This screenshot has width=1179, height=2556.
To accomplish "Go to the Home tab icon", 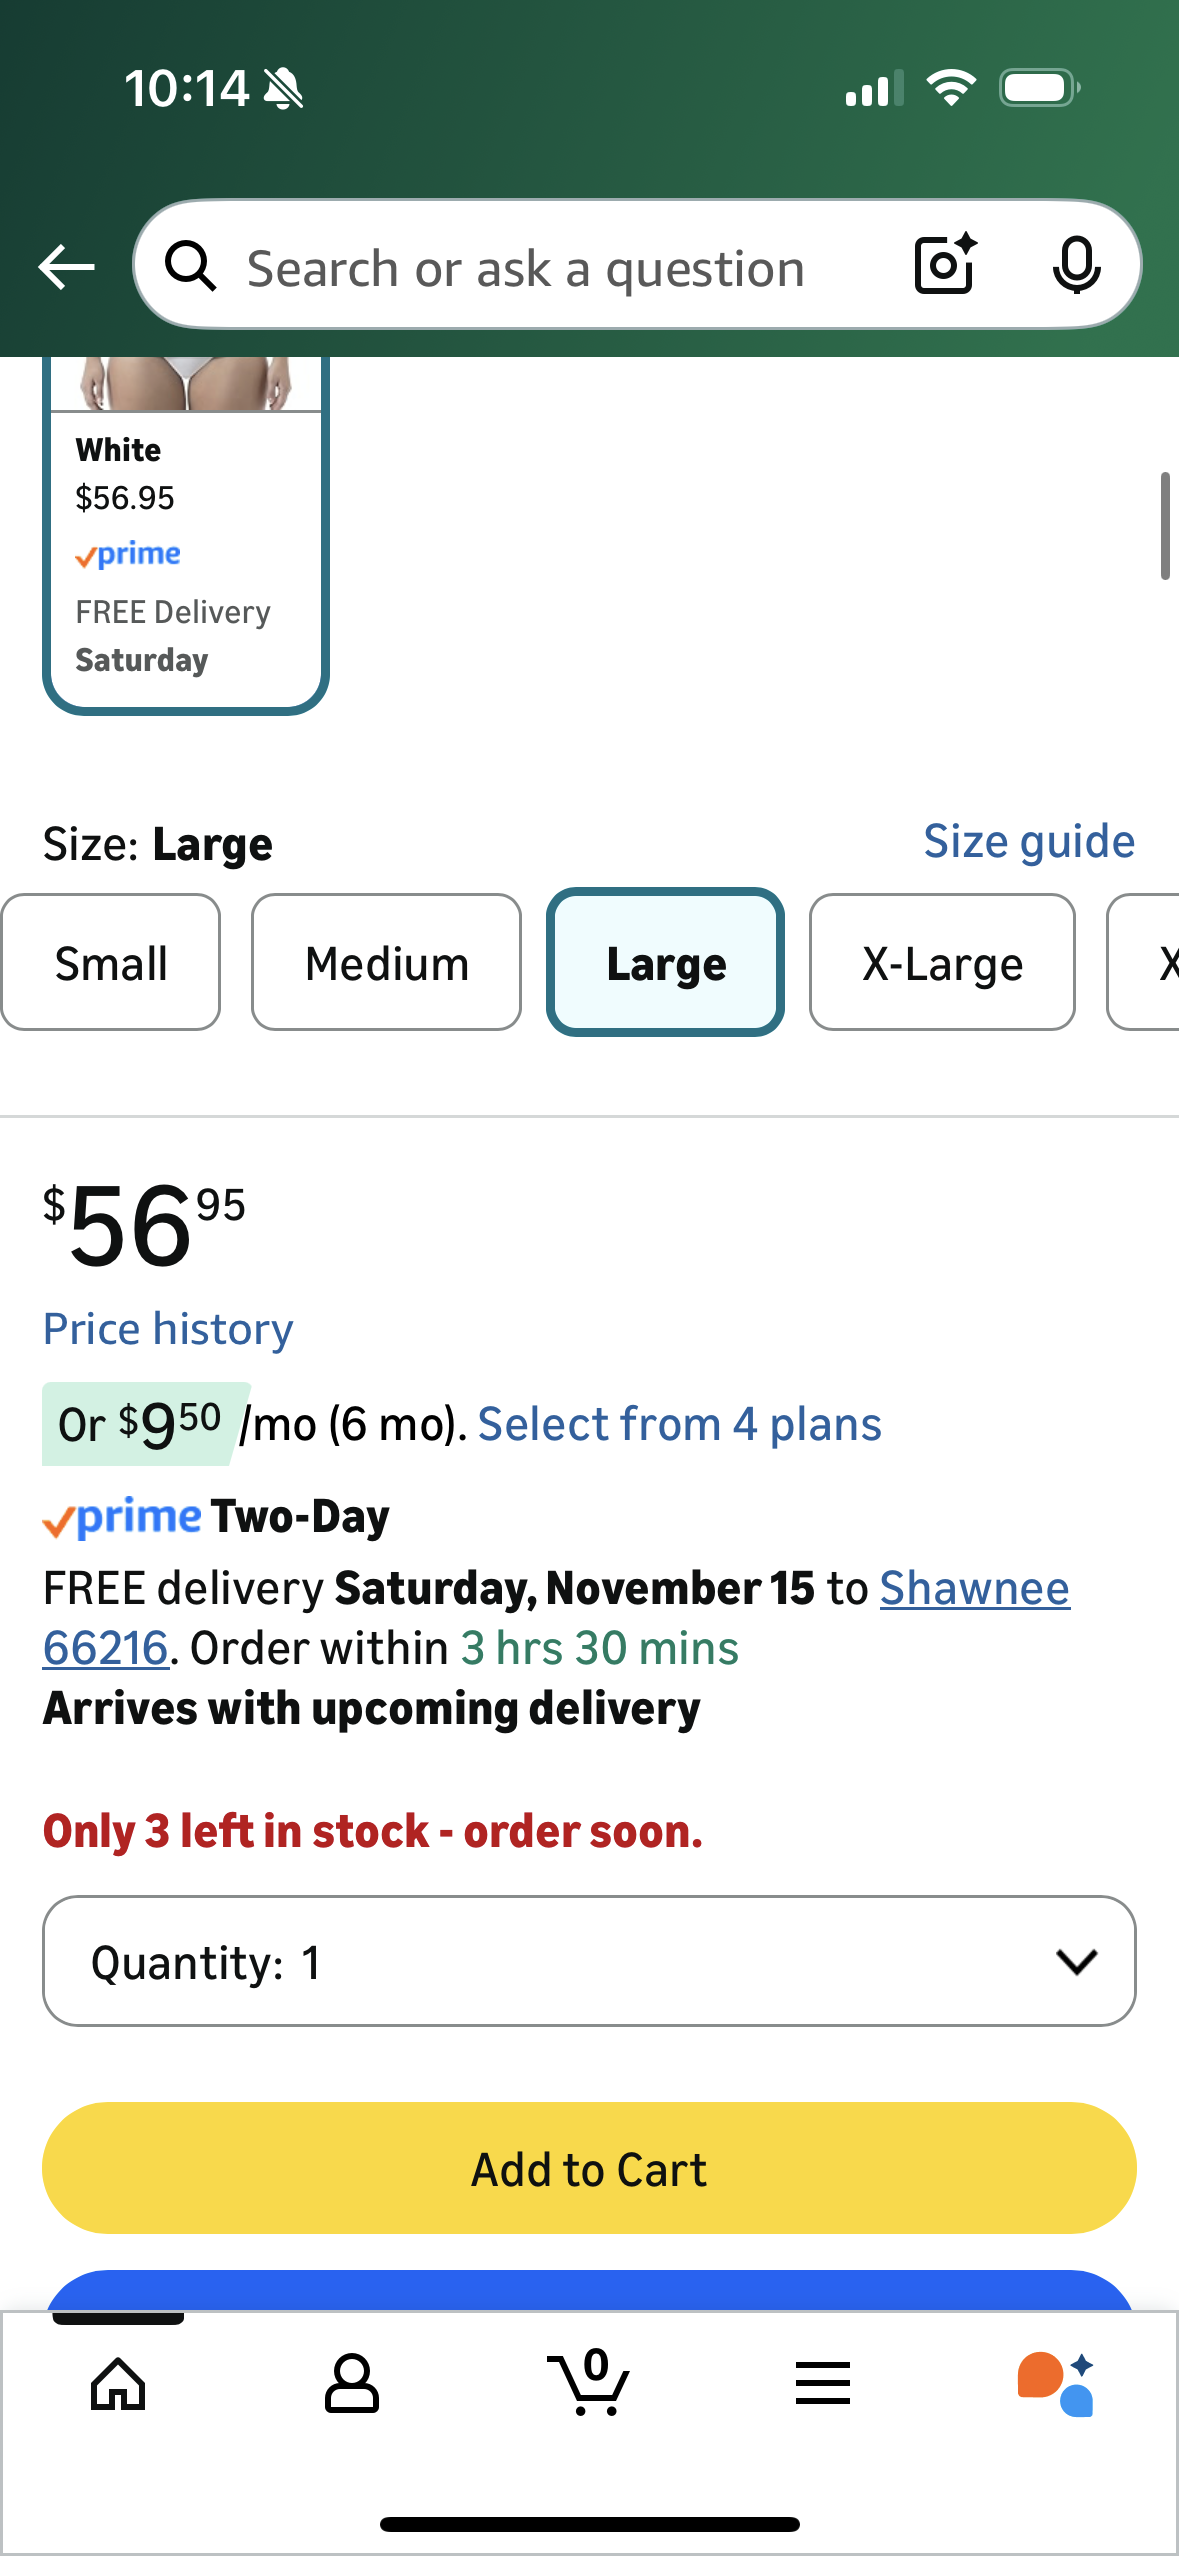I will tap(118, 2384).
